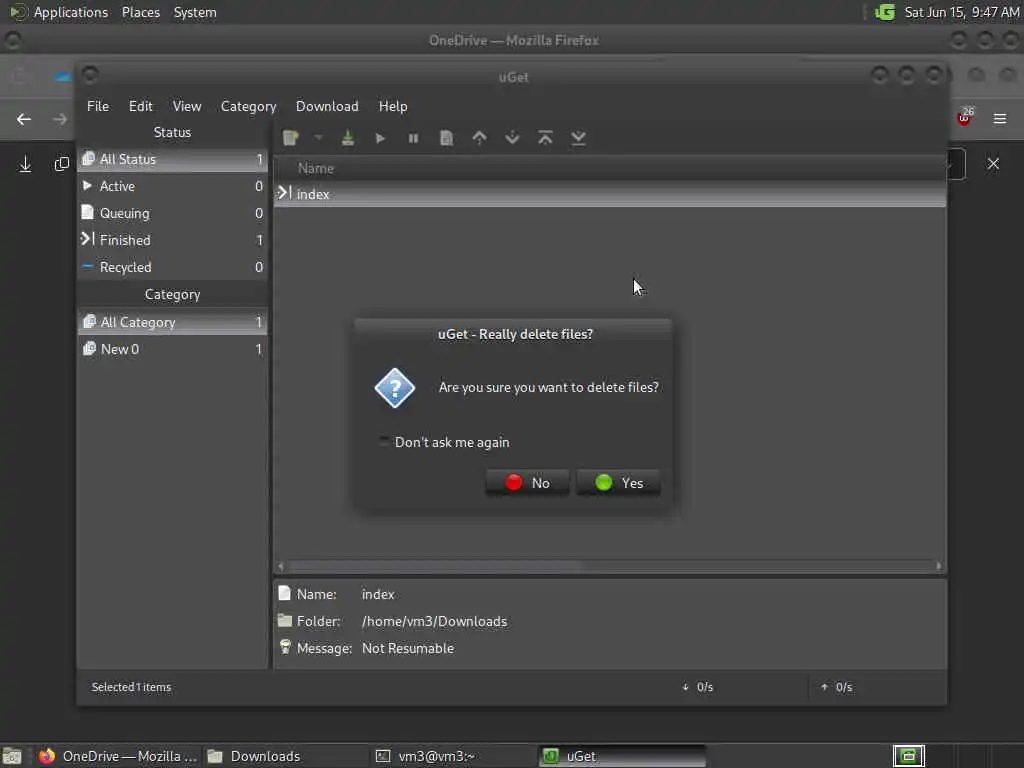The image size is (1024, 768).
Task: Open download properties toolbar icon
Action: click(447, 138)
